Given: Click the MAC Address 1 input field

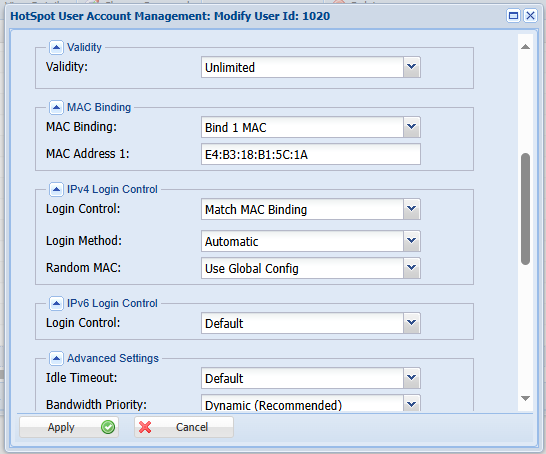Looking at the screenshot, I should [311, 154].
